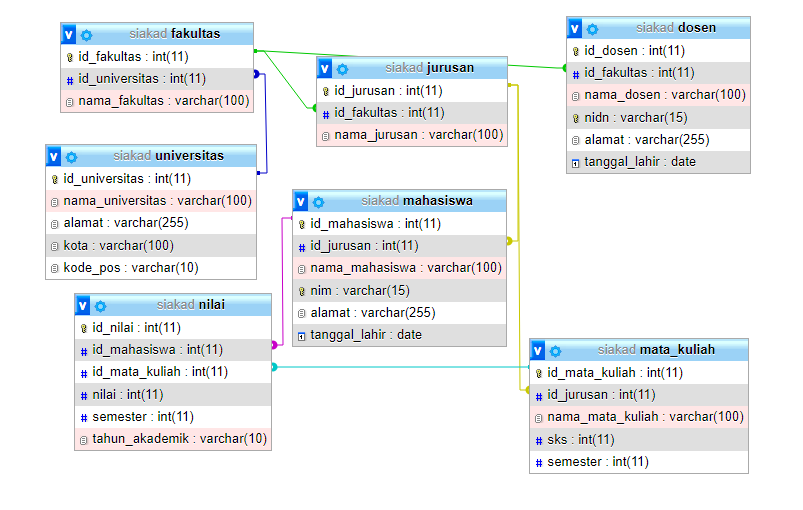The image size is (803, 510).
Task: Click 'nama_mahasiswa : varchar(100)' field
Action: (x=399, y=268)
